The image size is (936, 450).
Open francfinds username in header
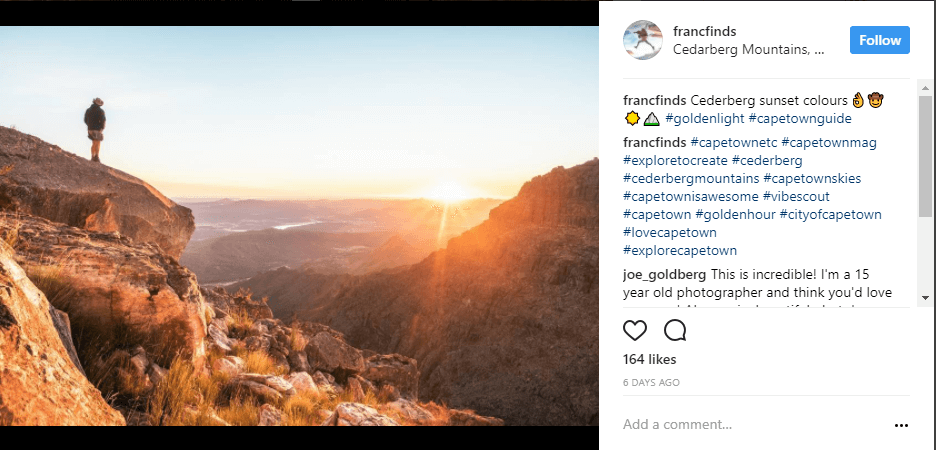703,32
